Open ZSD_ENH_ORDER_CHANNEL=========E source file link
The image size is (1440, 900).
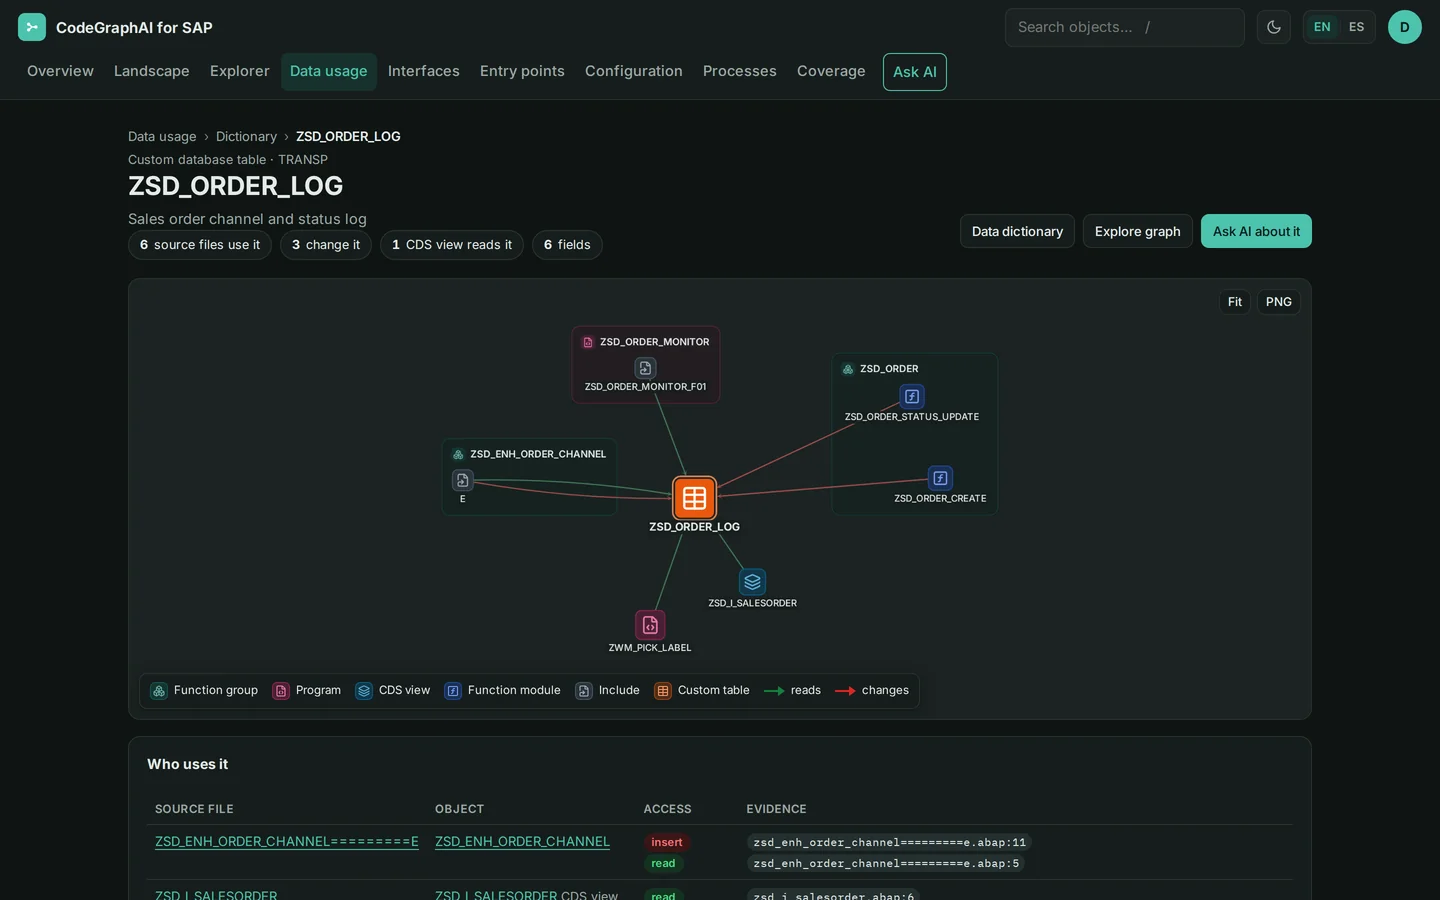[287, 842]
